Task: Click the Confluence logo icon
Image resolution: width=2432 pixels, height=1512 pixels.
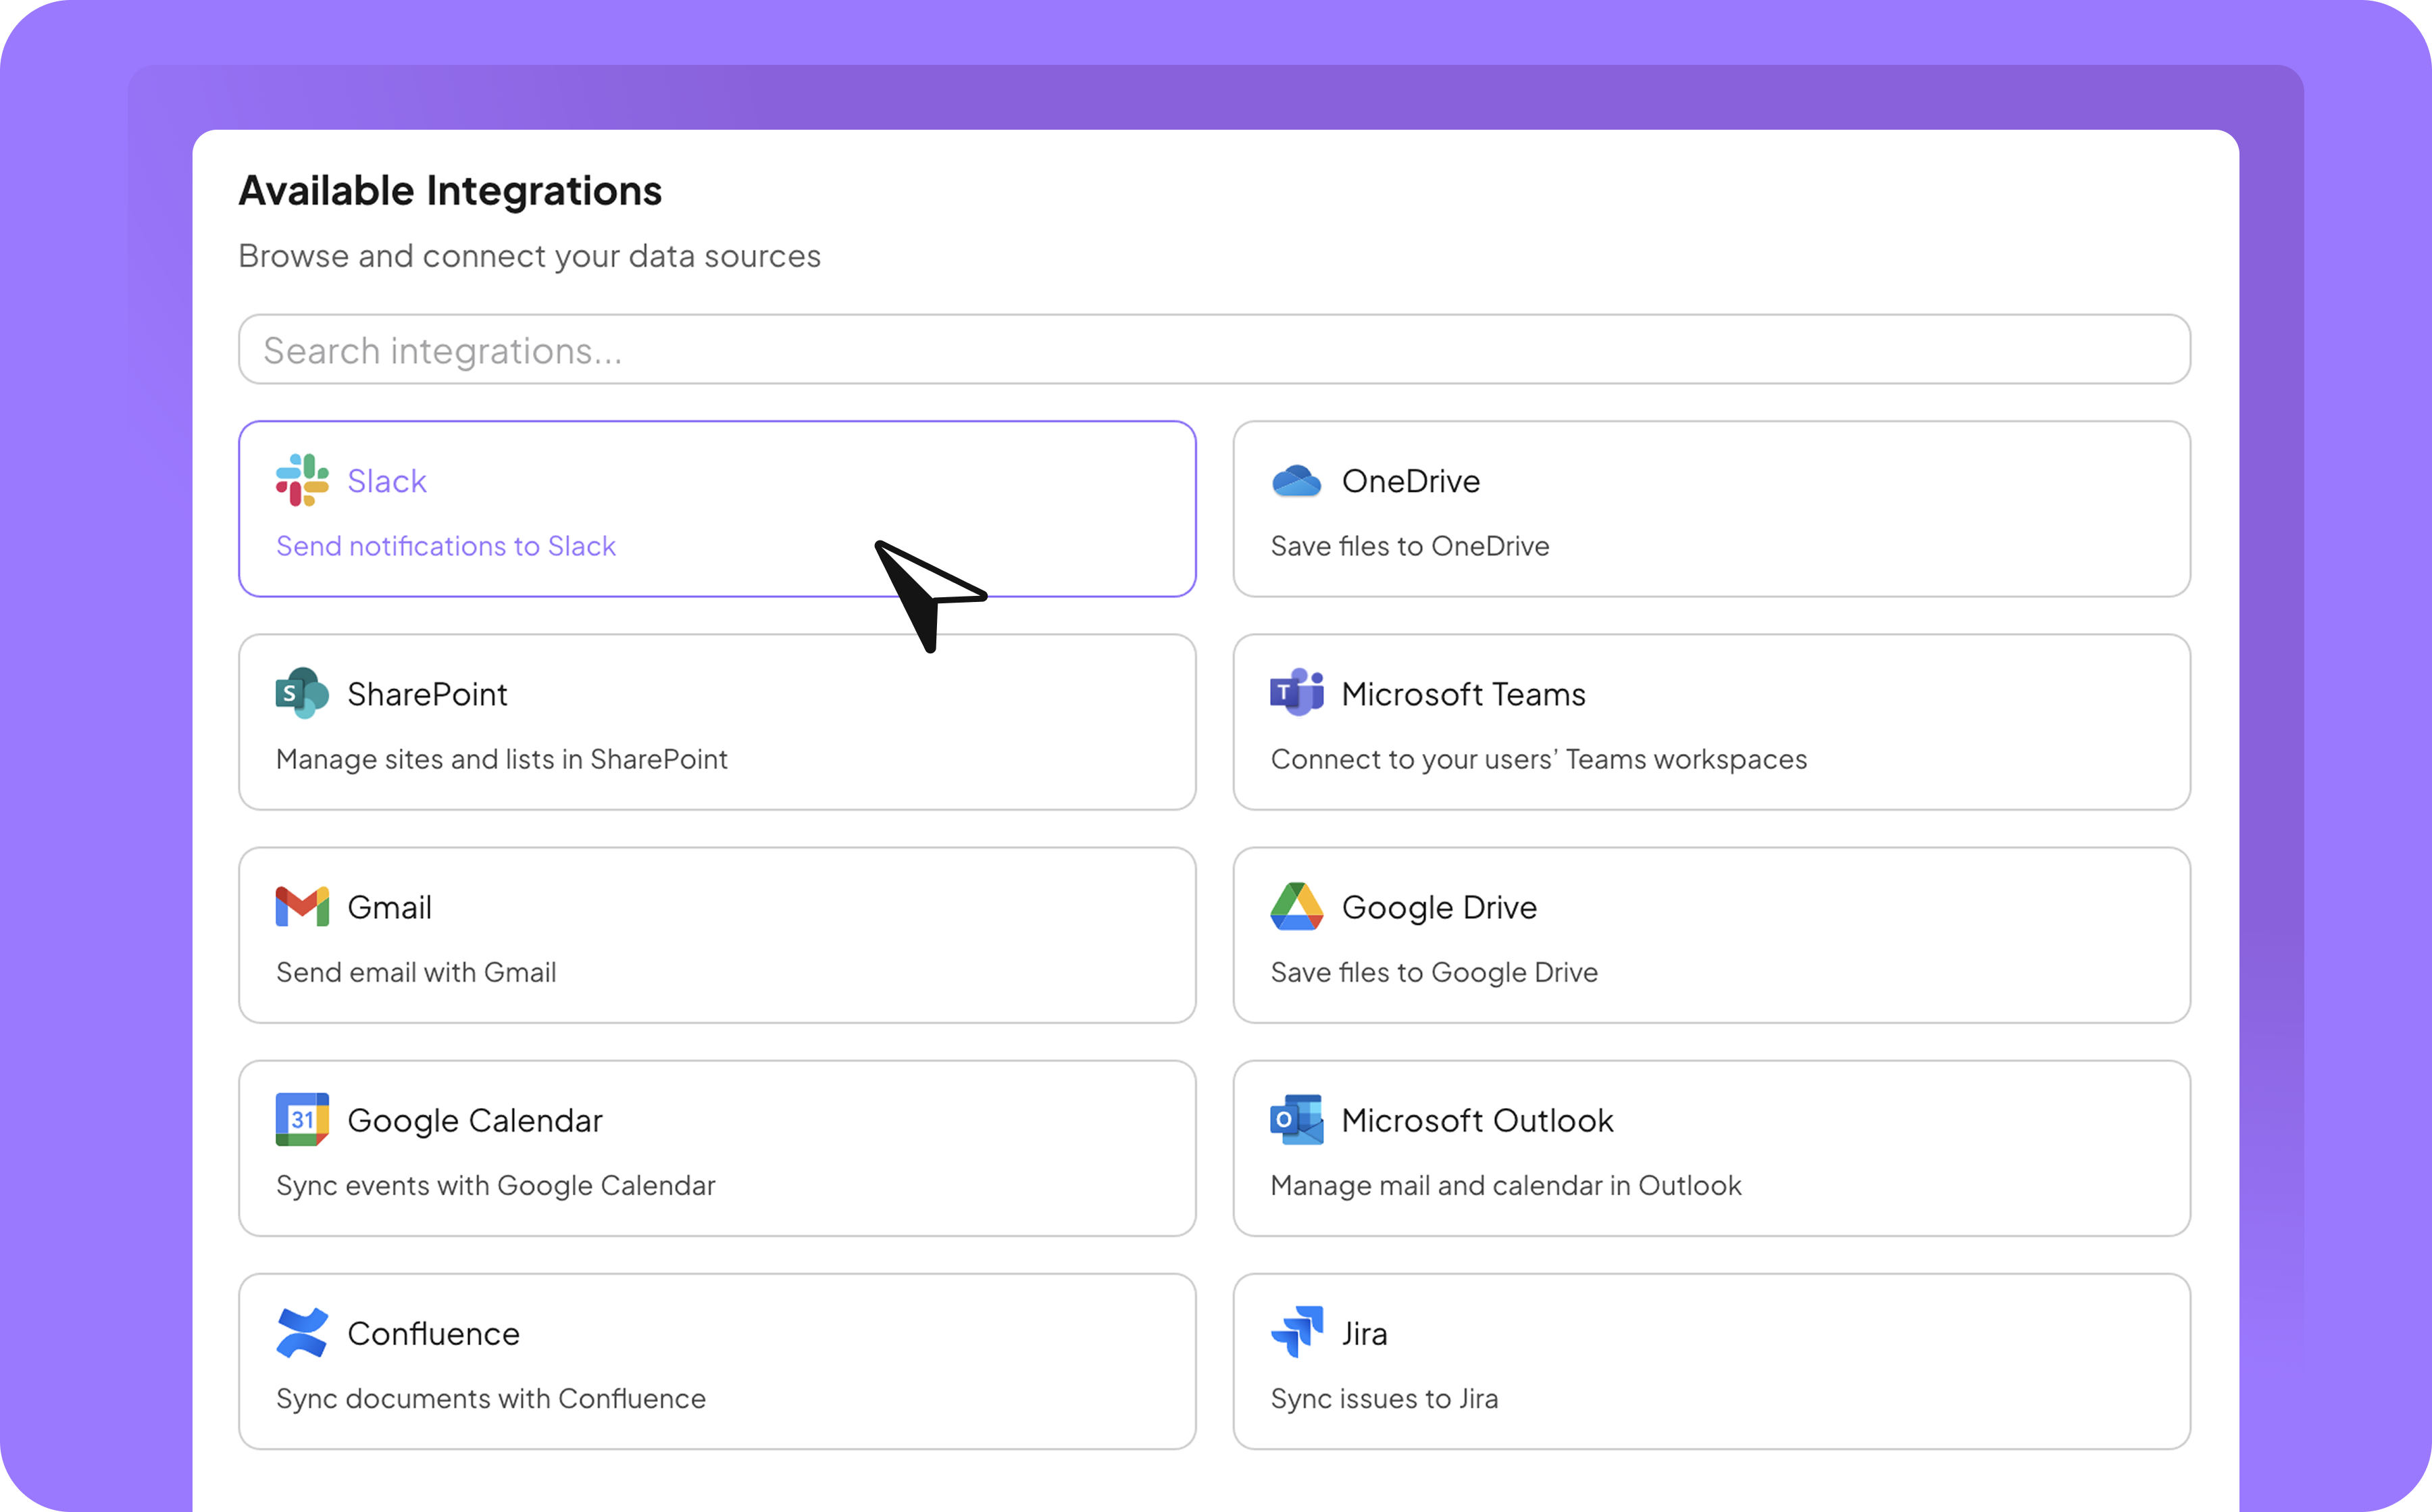Action: click(x=302, y=1333)
